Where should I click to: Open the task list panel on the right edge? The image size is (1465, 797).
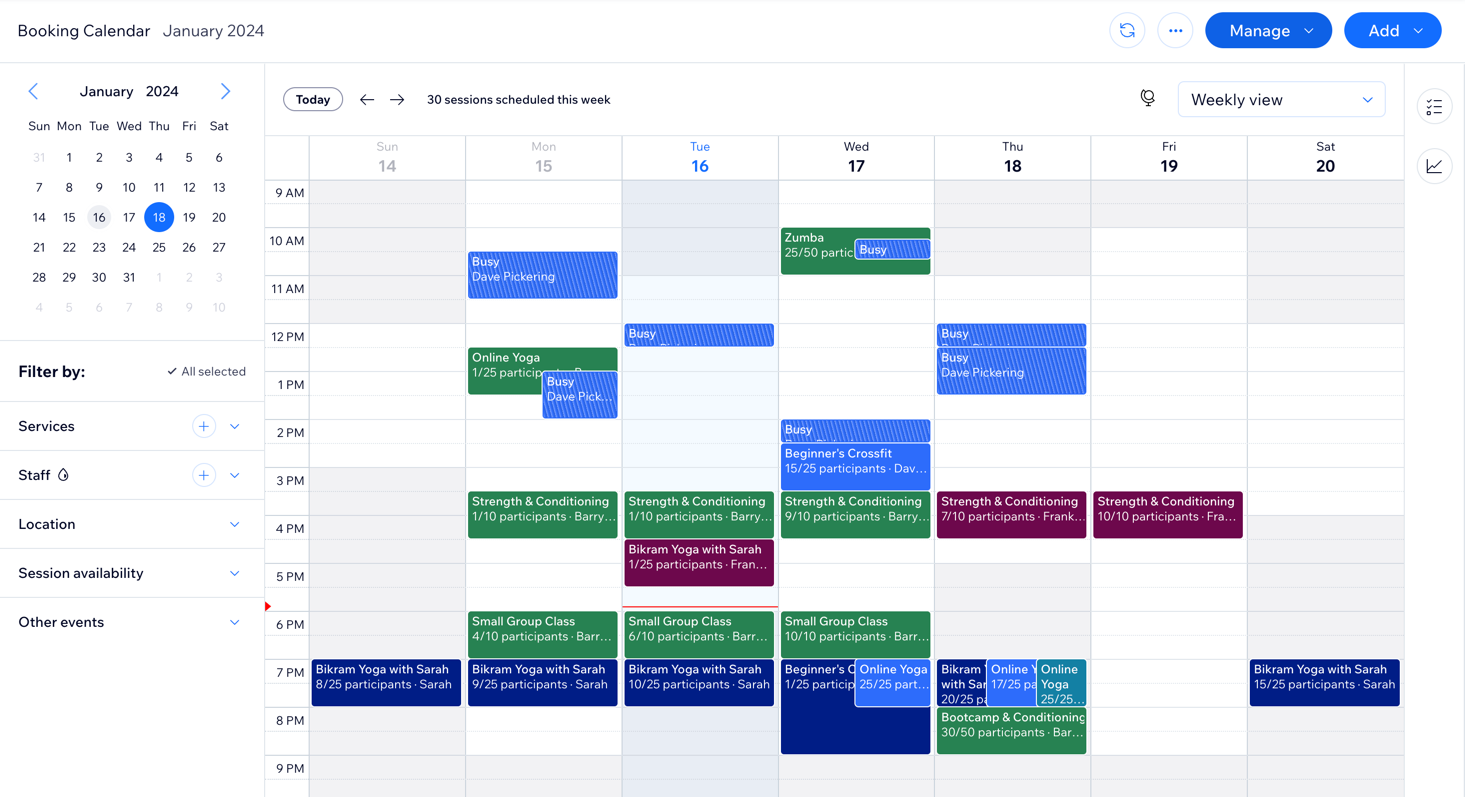coord(1434,106)
